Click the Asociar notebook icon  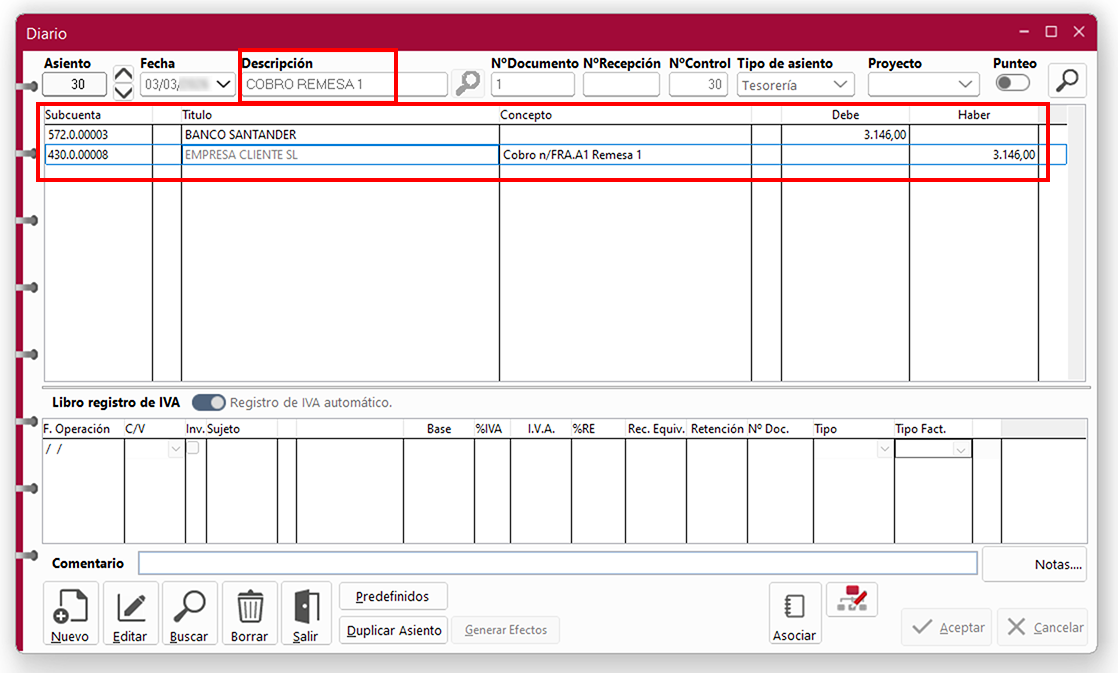pos(794,612)
